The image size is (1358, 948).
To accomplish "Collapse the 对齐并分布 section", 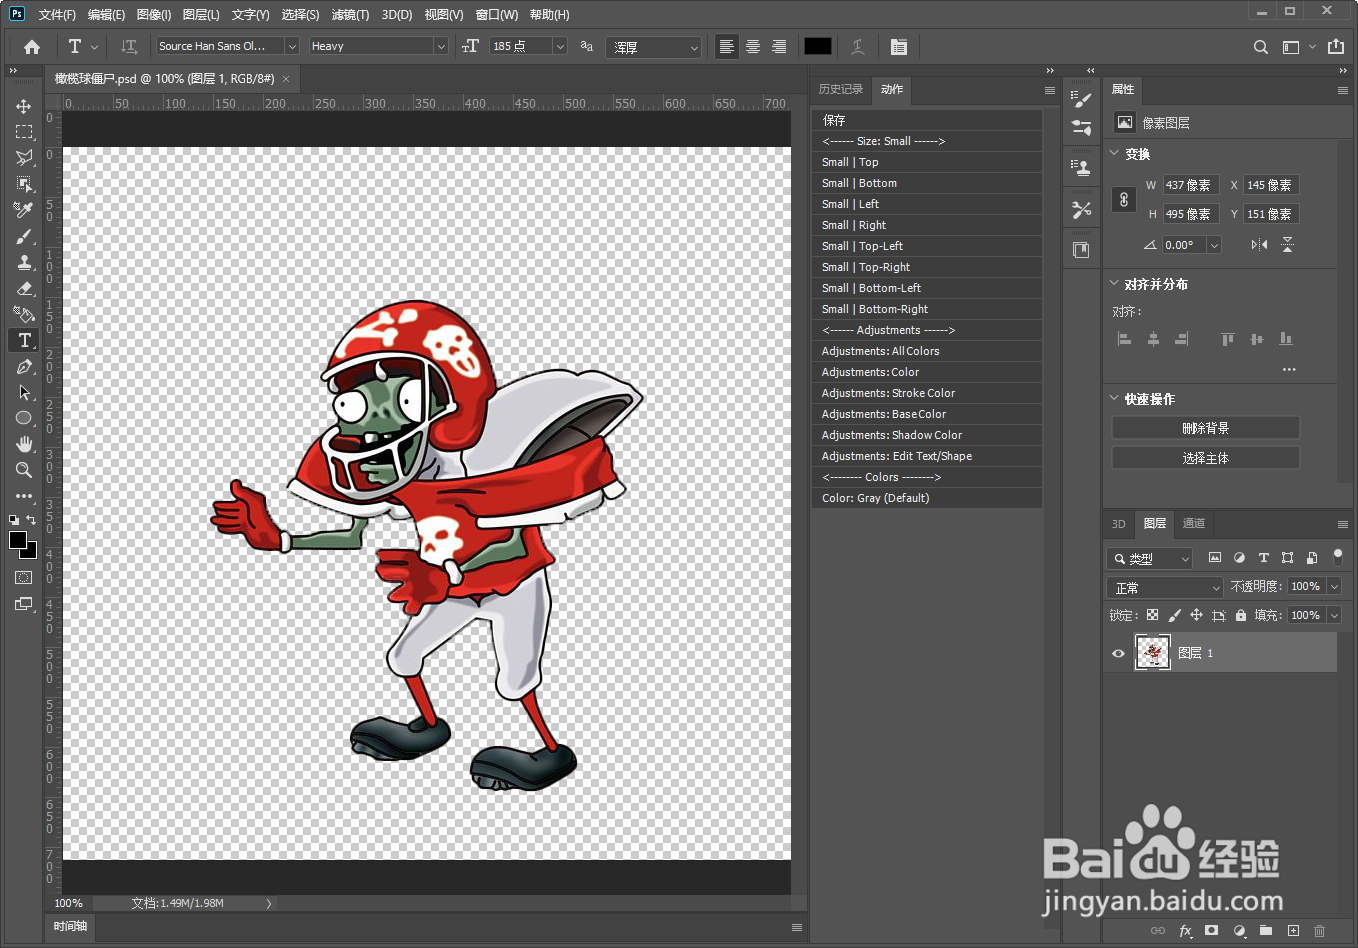I will 1115,284.
